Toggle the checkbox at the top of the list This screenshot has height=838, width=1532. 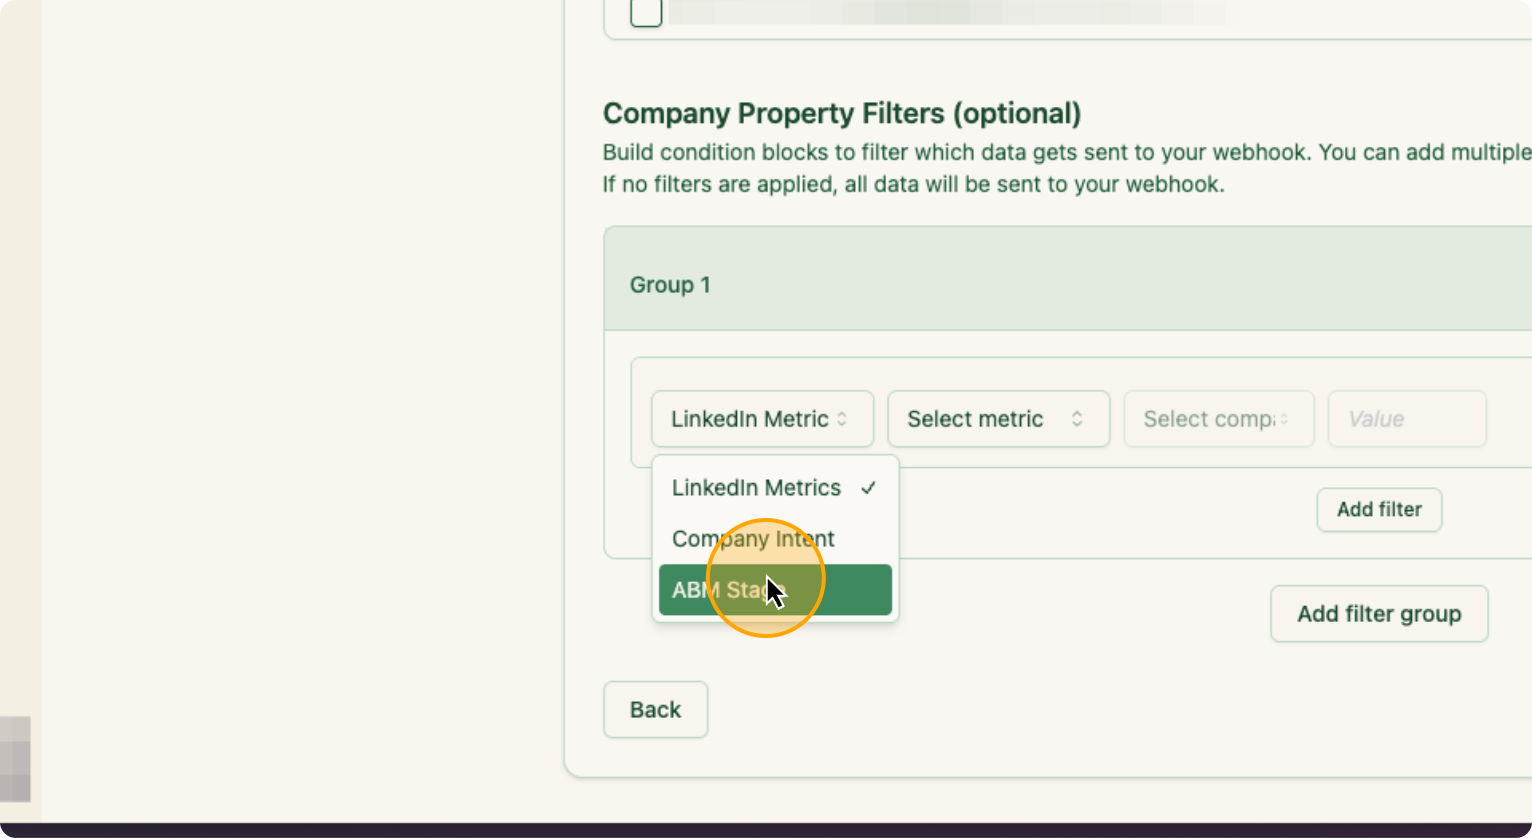point(645,13)
